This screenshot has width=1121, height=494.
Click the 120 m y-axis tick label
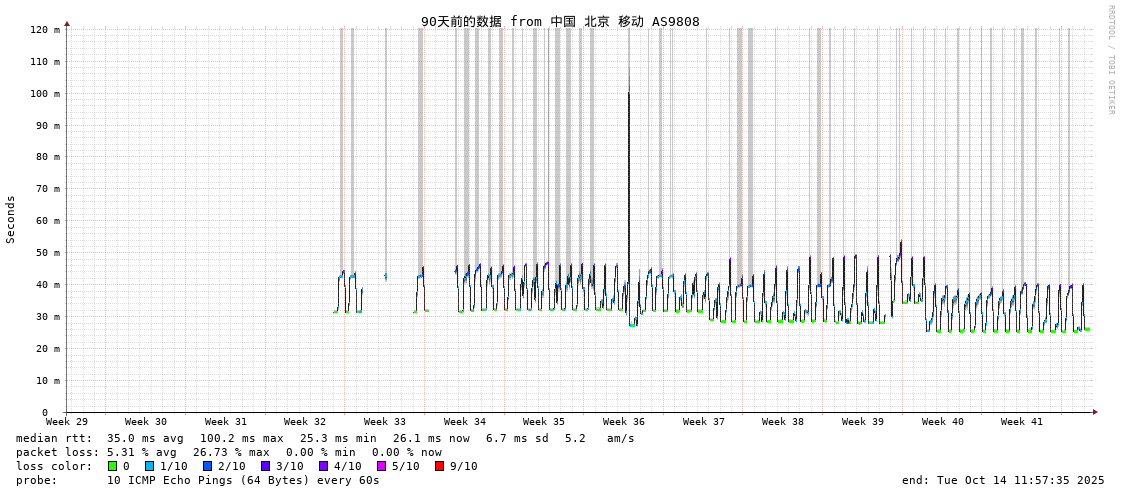pyautogui.click(x=44, y=30)
